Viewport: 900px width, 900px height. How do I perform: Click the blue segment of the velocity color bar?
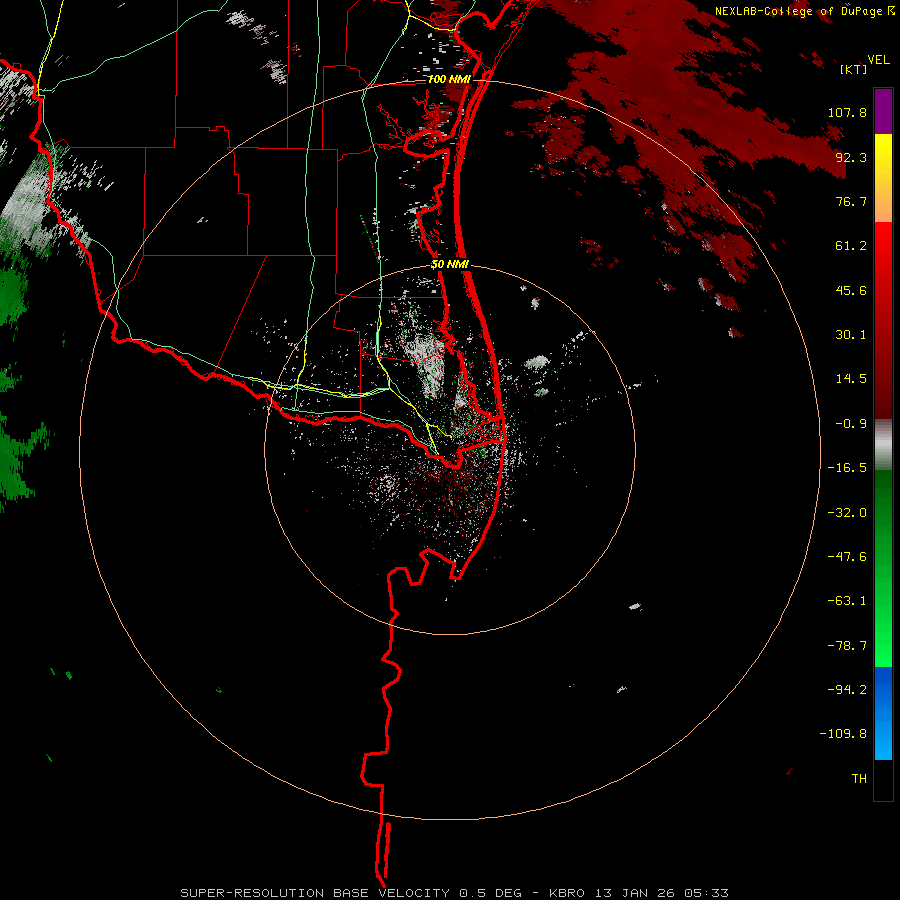click(883, 713)
